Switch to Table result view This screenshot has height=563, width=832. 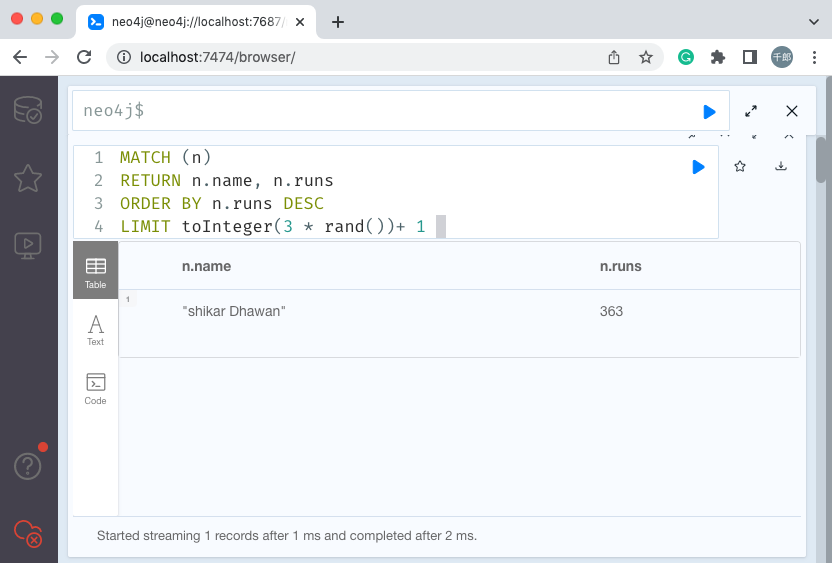coord(96,271)
